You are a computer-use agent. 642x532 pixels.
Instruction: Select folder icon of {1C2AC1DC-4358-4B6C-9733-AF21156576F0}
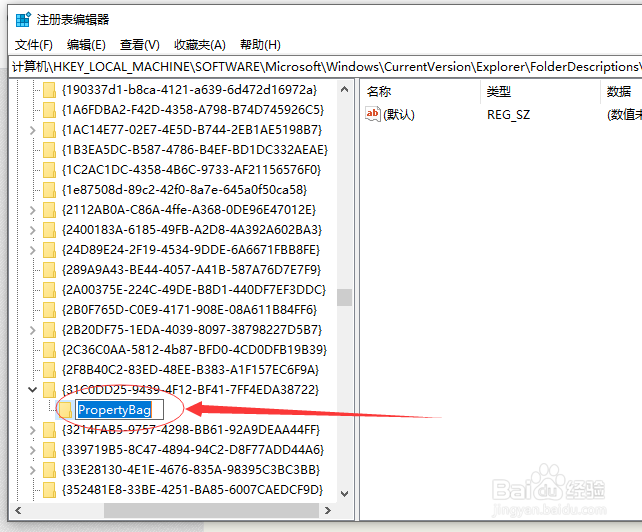click(x=50, y=170)
